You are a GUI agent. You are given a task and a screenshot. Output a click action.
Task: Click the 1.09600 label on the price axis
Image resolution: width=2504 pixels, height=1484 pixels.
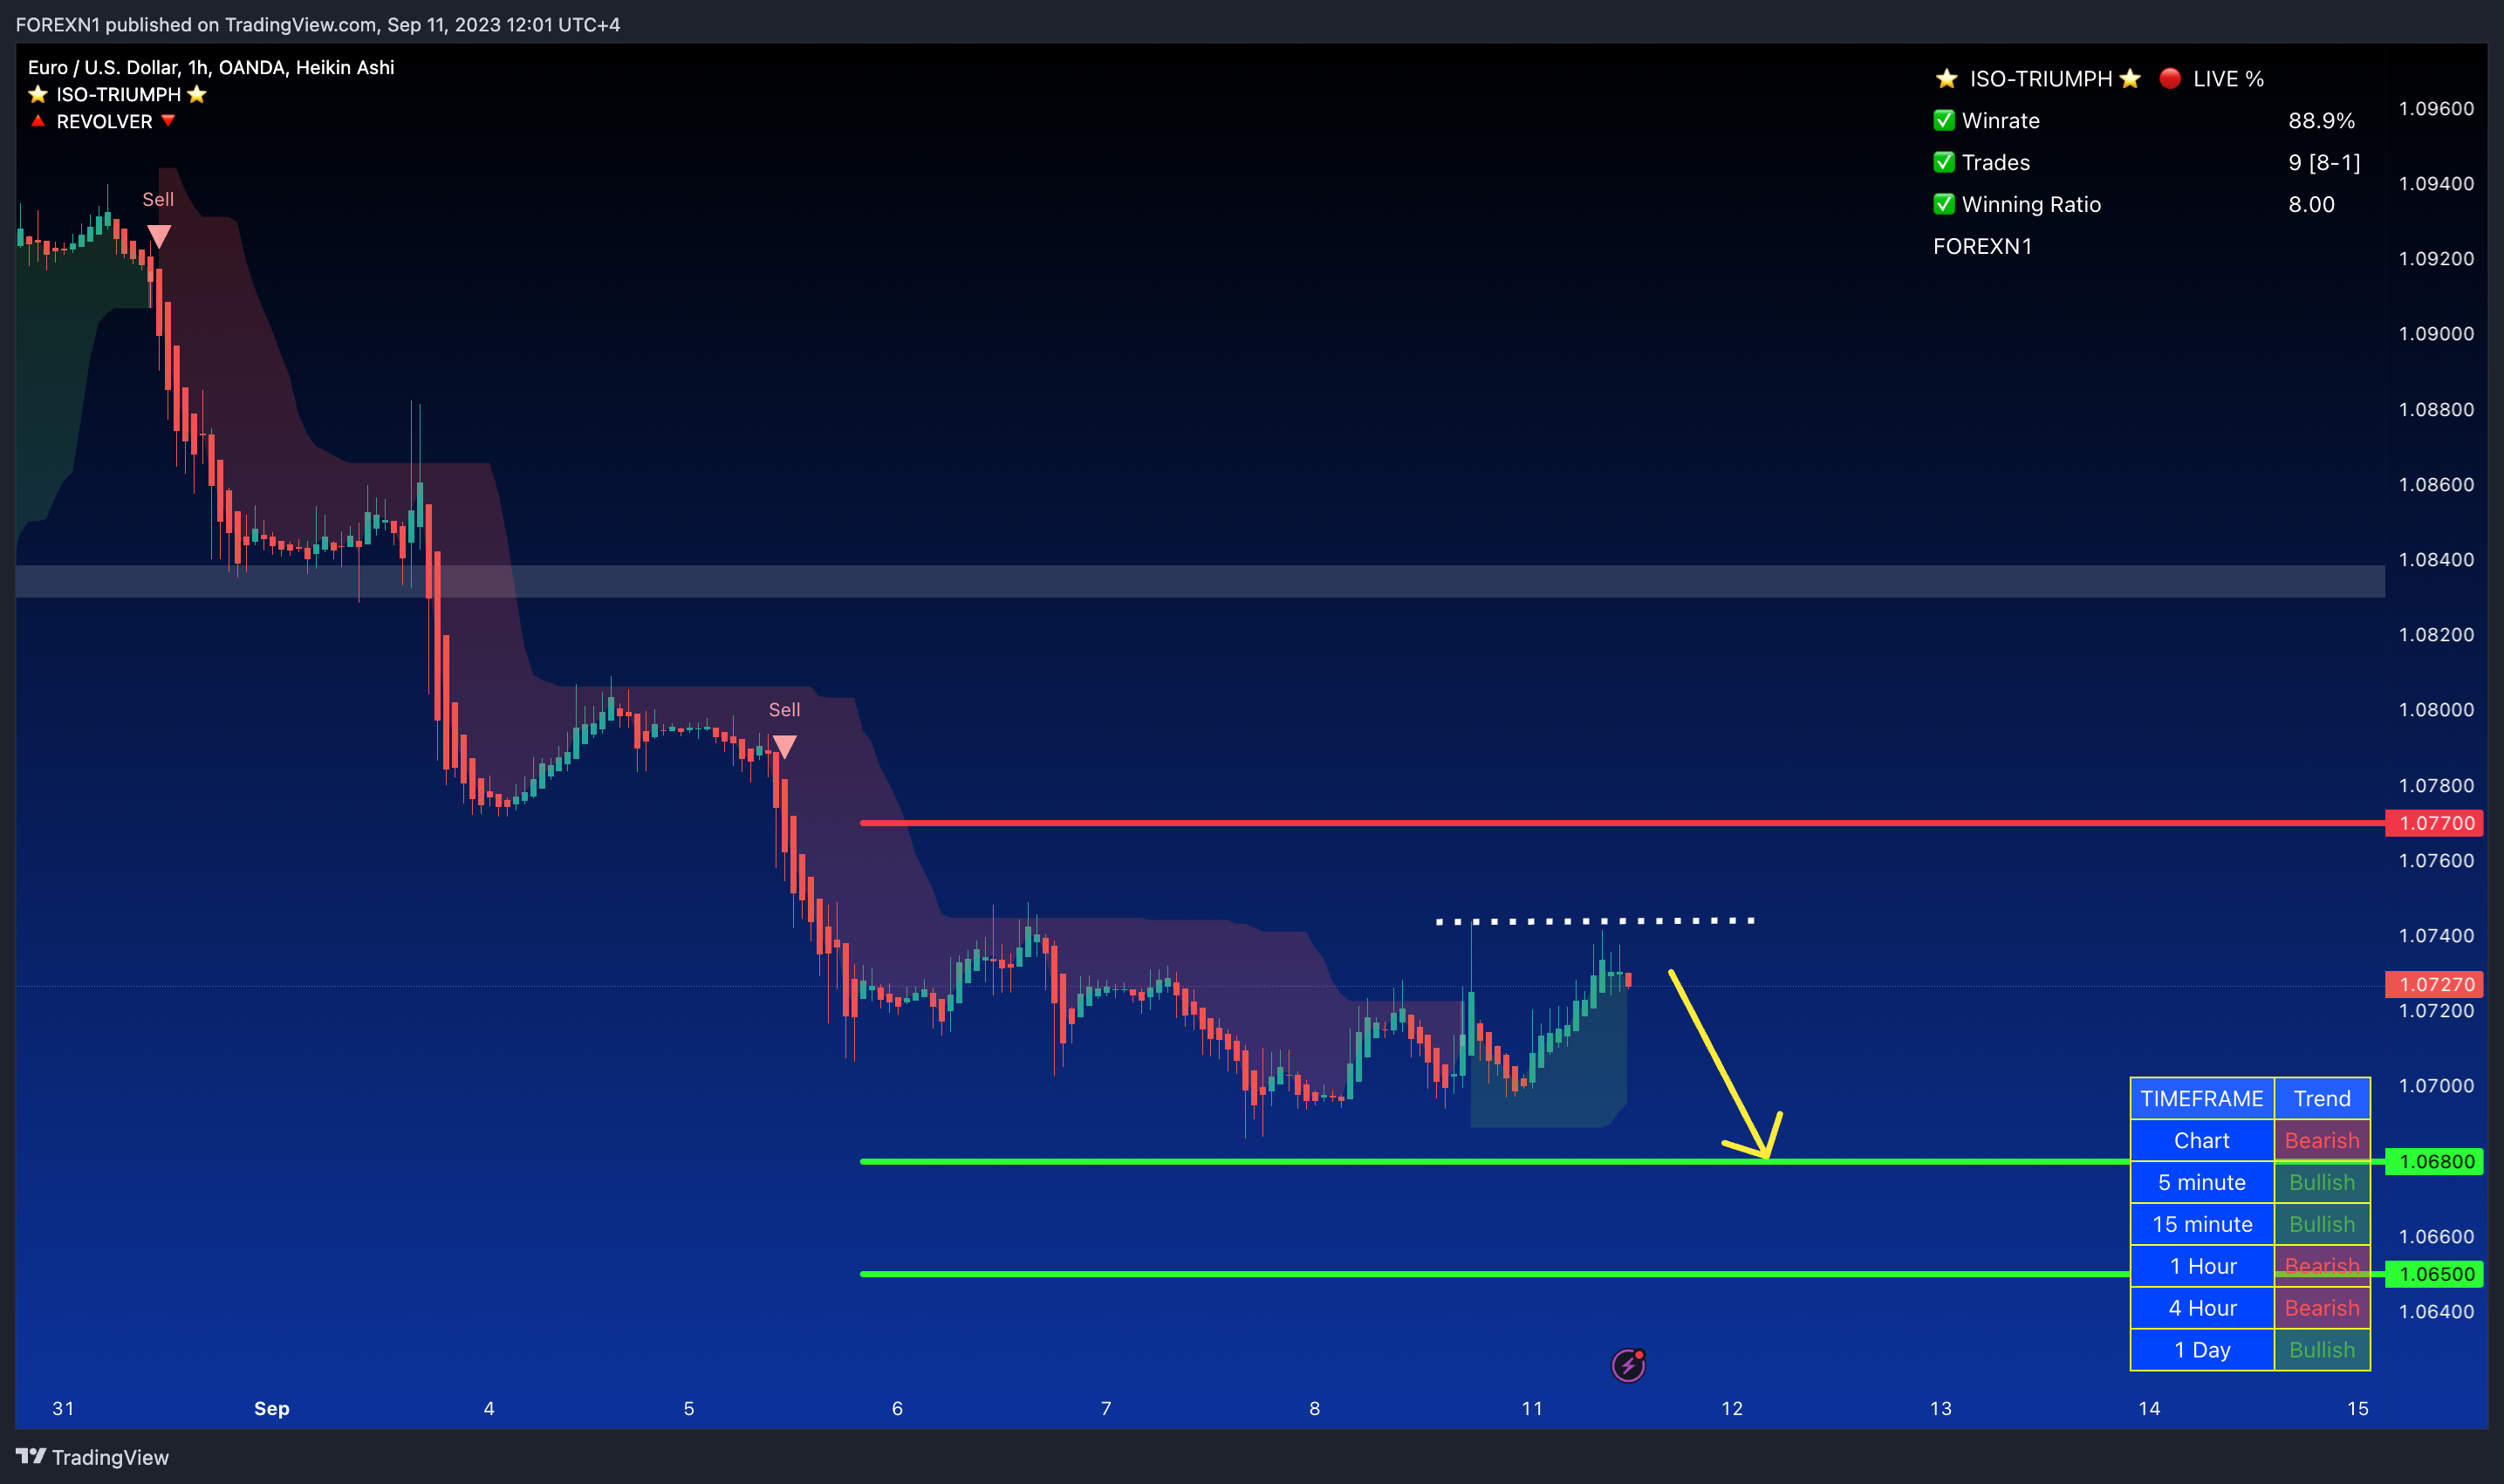[x=2436, y=108]
